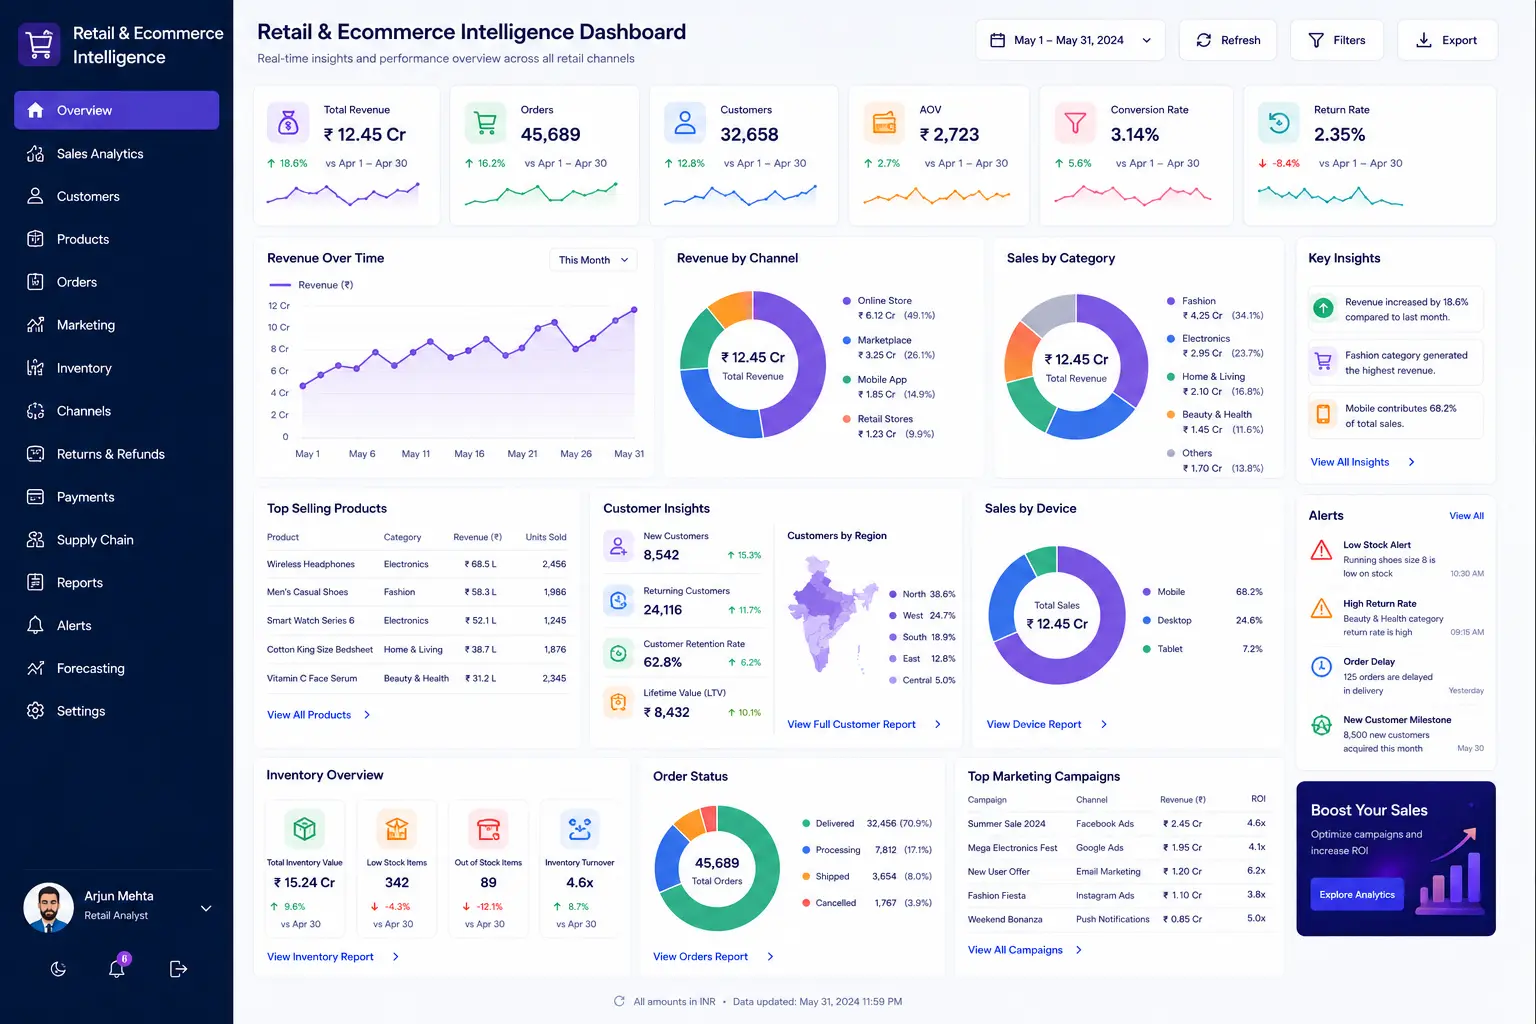Image resolution: width=1536 pixels, height=1024 pixels.
Task: Click the Fashion category cart insight icon
Action: click(x=1323, y=361)
